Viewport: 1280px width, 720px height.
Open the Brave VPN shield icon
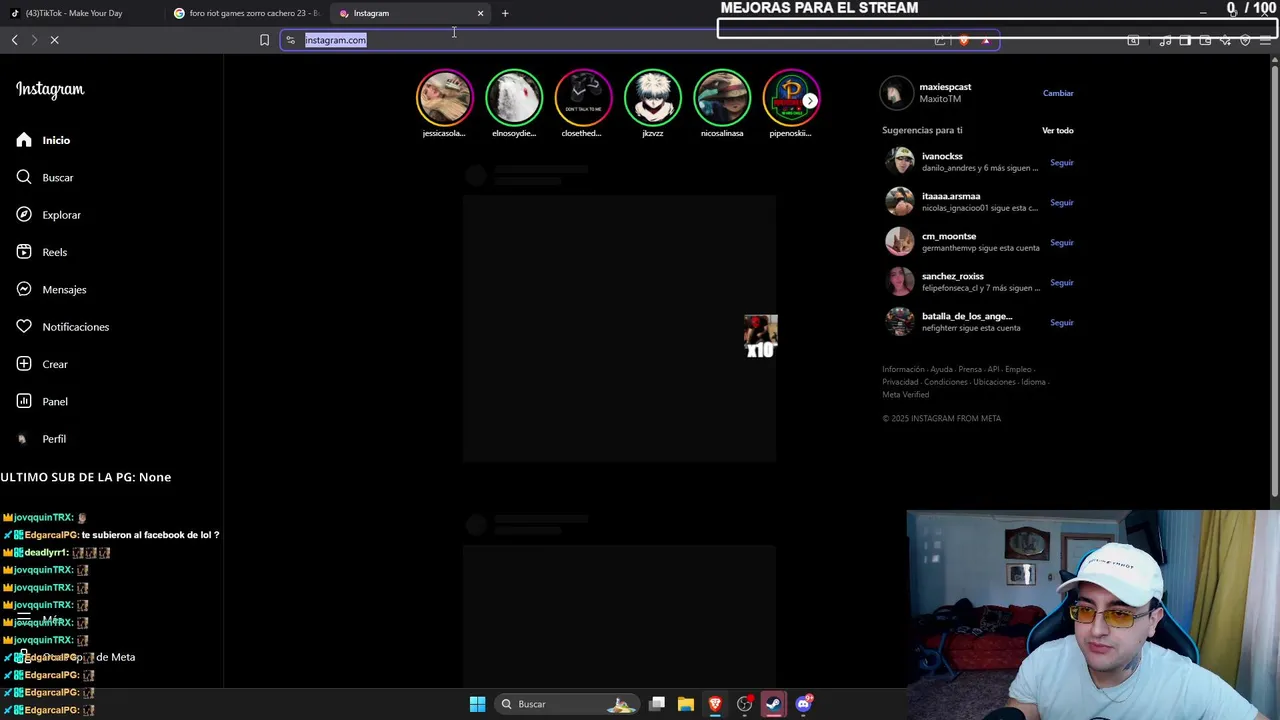pos(1245,40)
